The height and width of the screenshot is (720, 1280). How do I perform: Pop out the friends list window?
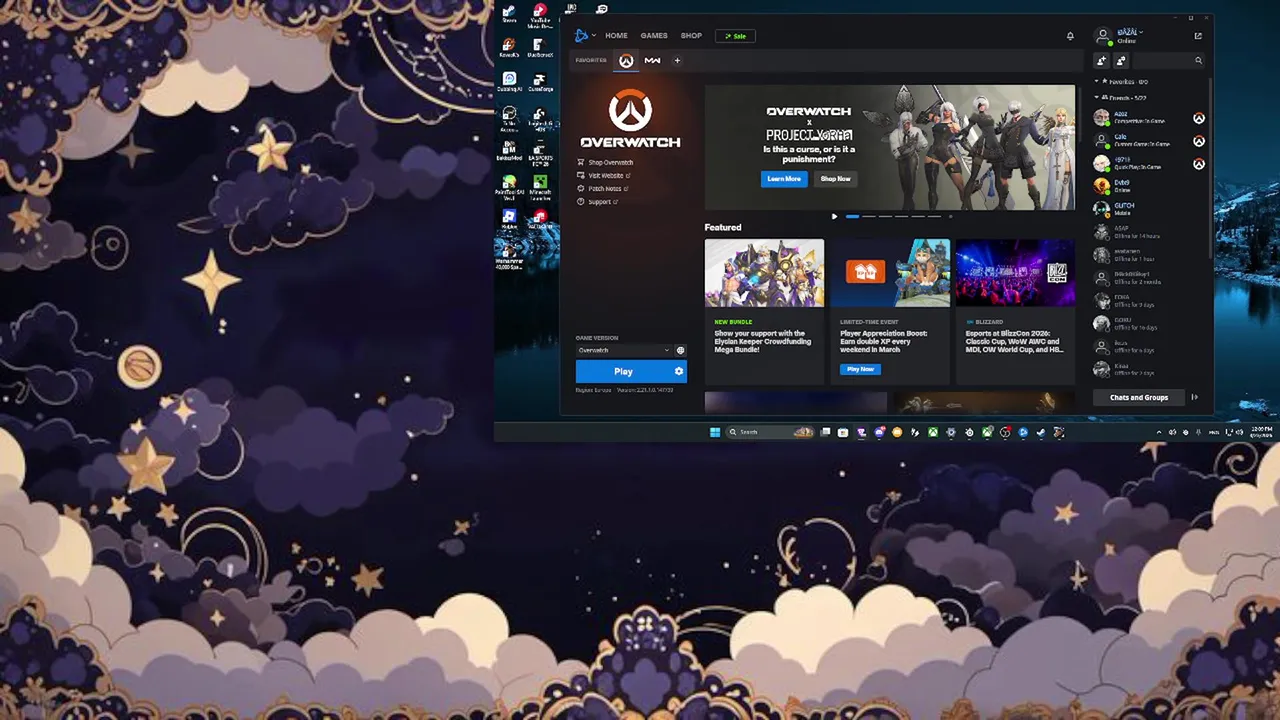(1198, 36)
